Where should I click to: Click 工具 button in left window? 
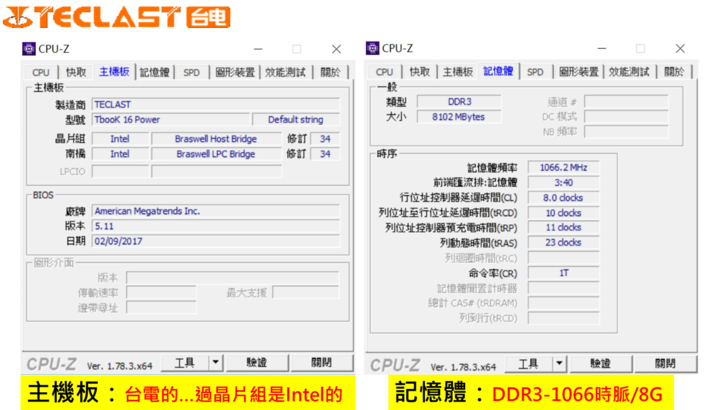click(184, 362)
